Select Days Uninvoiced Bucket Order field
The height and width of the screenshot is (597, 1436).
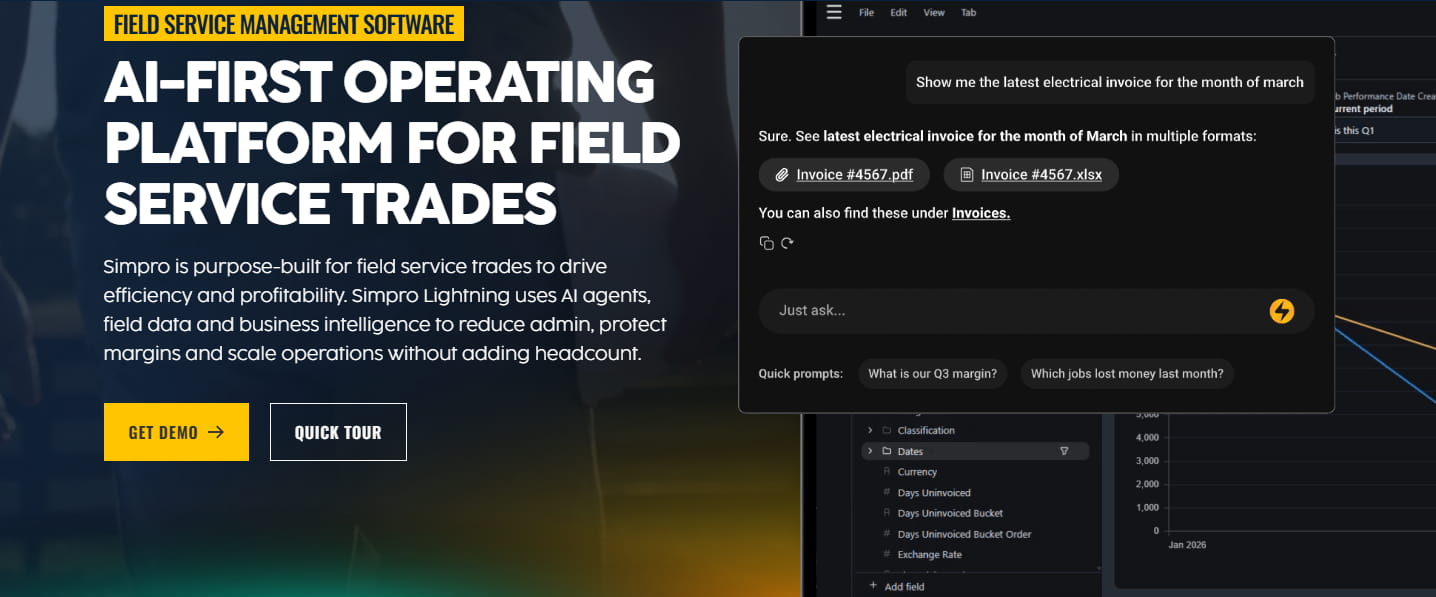pos(964,534)
